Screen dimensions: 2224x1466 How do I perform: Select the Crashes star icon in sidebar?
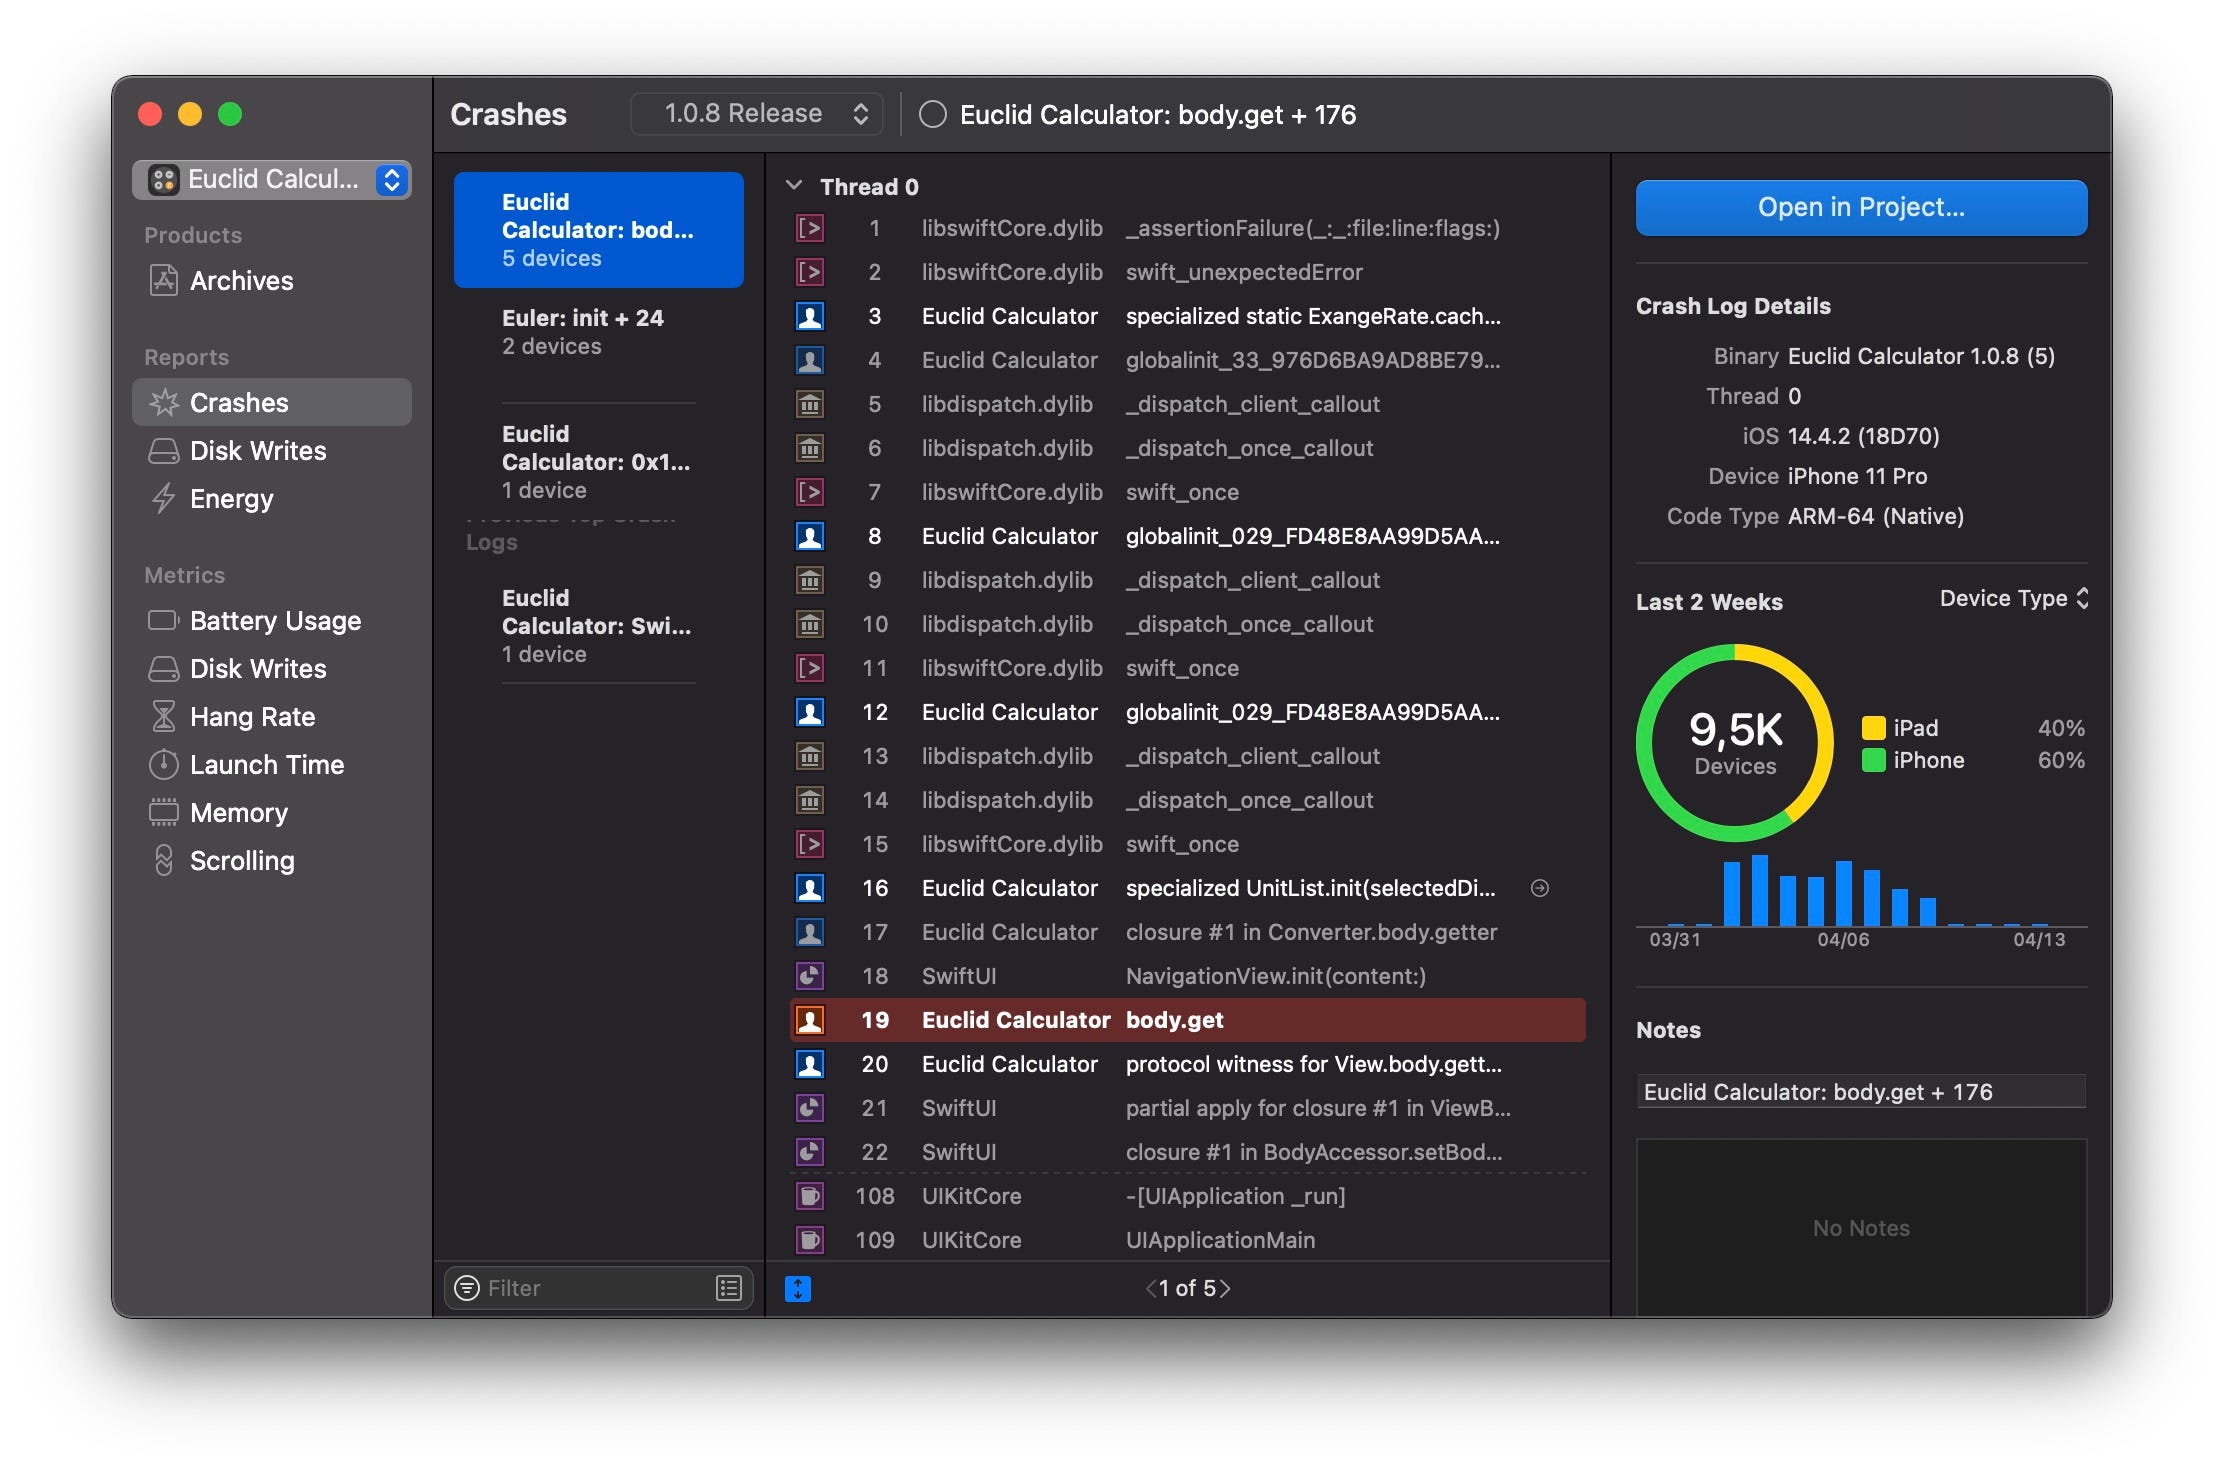click(x=164, y=403)
